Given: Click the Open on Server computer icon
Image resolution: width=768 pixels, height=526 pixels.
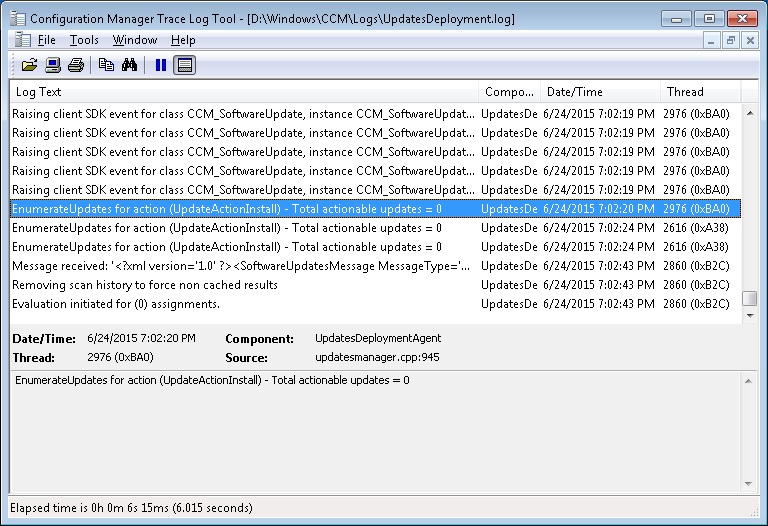Looking at the screenshot, I should click(53, 66).
